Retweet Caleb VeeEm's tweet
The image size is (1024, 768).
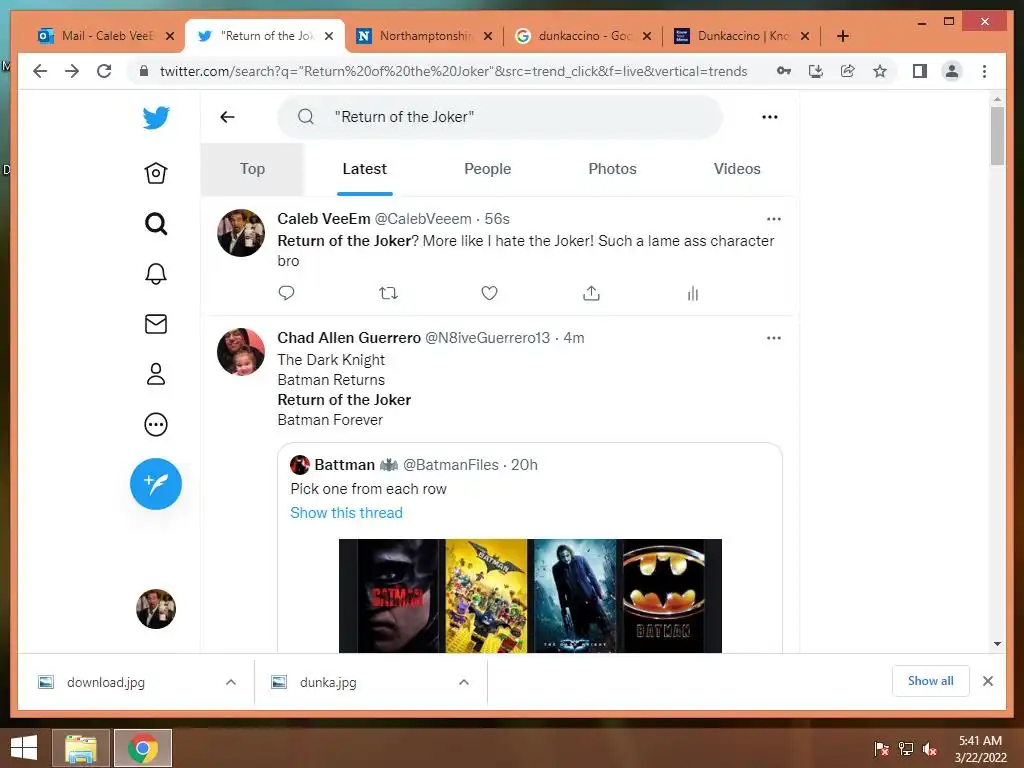[388, 293]
